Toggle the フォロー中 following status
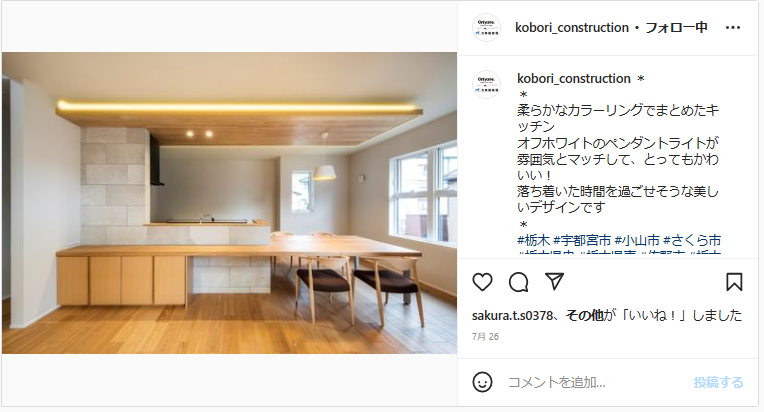Image resolution: width=764 pixels, height=412 pixels. tap(676, 28)
